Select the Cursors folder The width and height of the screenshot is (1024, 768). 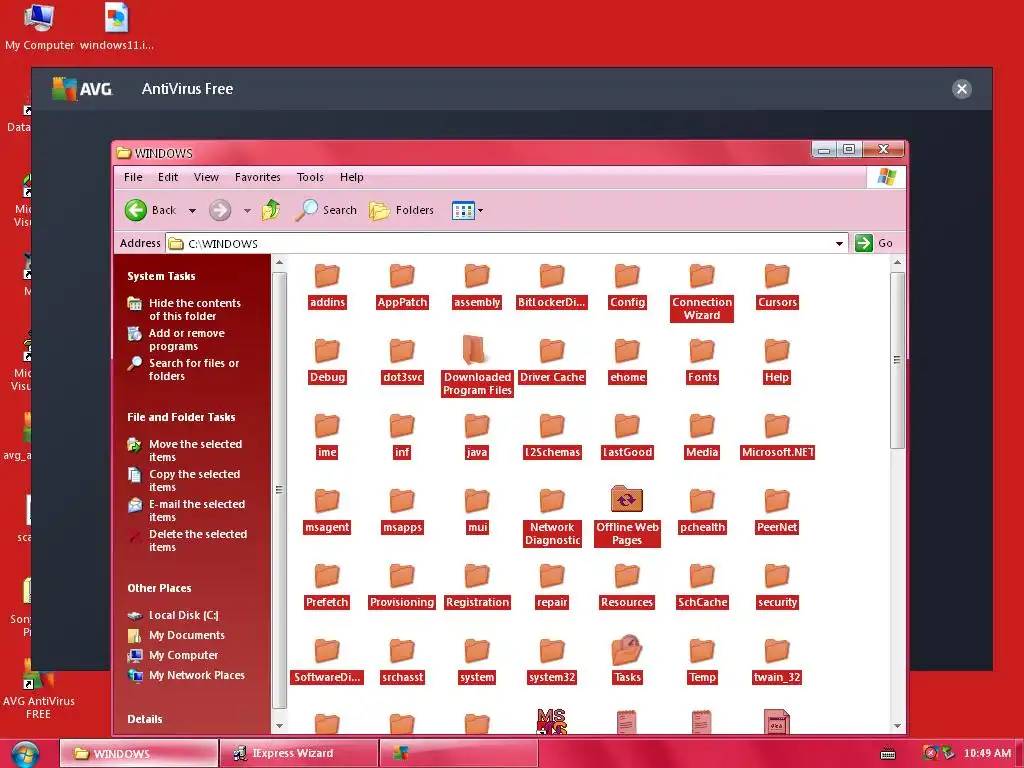click(x=777, y=285)
